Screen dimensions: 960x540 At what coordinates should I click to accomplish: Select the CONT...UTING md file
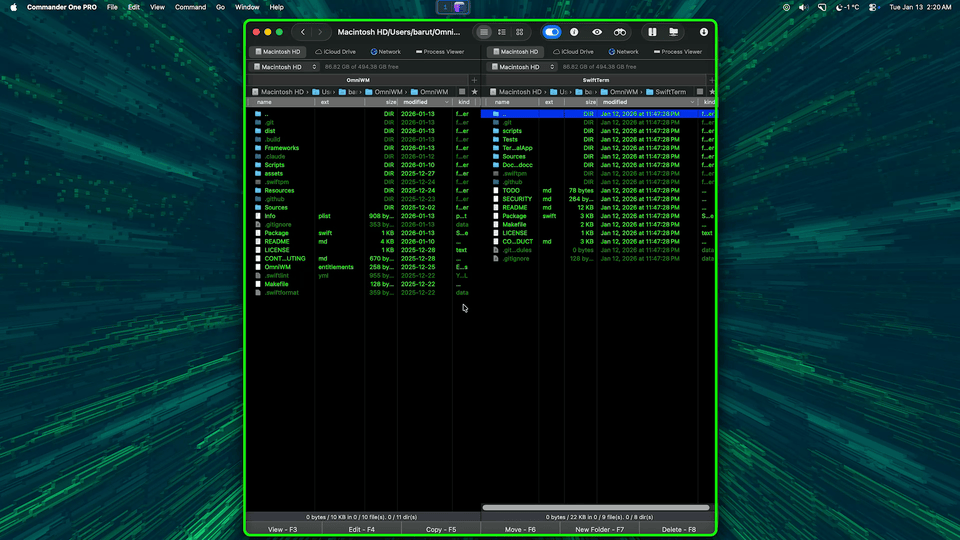[362, 258]
